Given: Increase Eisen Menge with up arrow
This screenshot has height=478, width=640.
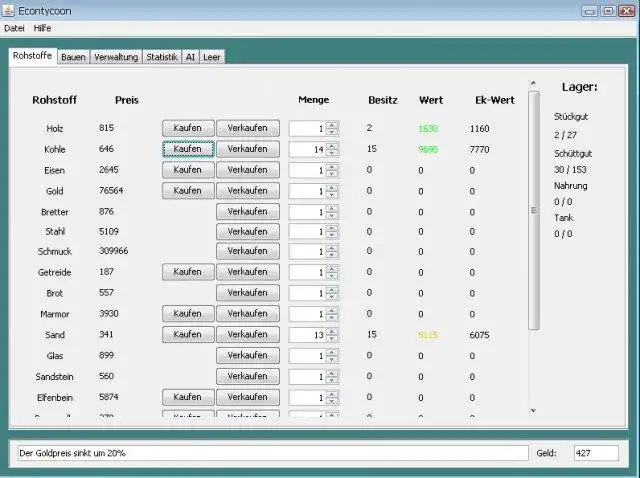Looking at the screenshot, I should click(x=332, y=167).
